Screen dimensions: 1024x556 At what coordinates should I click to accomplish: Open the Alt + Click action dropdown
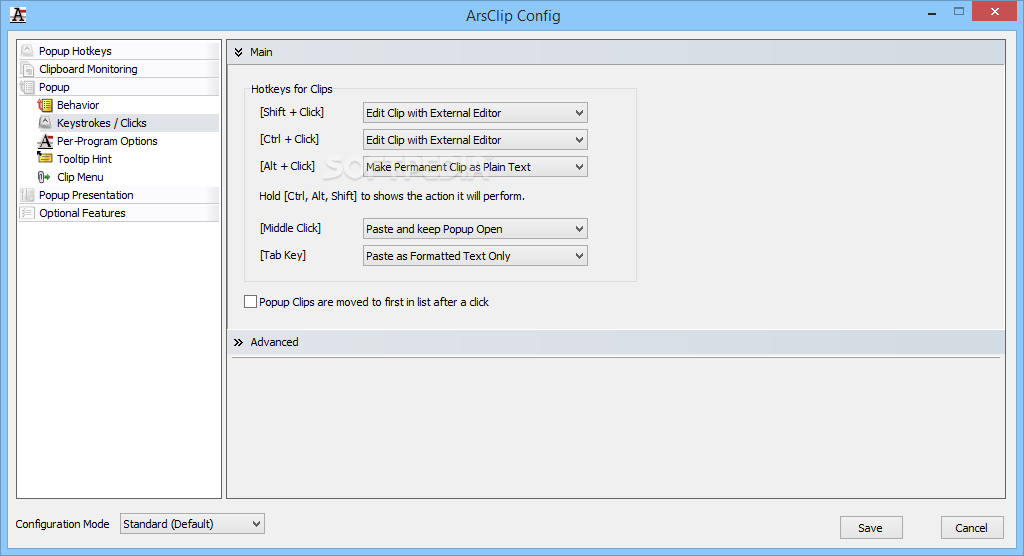(x=475, y=167)
